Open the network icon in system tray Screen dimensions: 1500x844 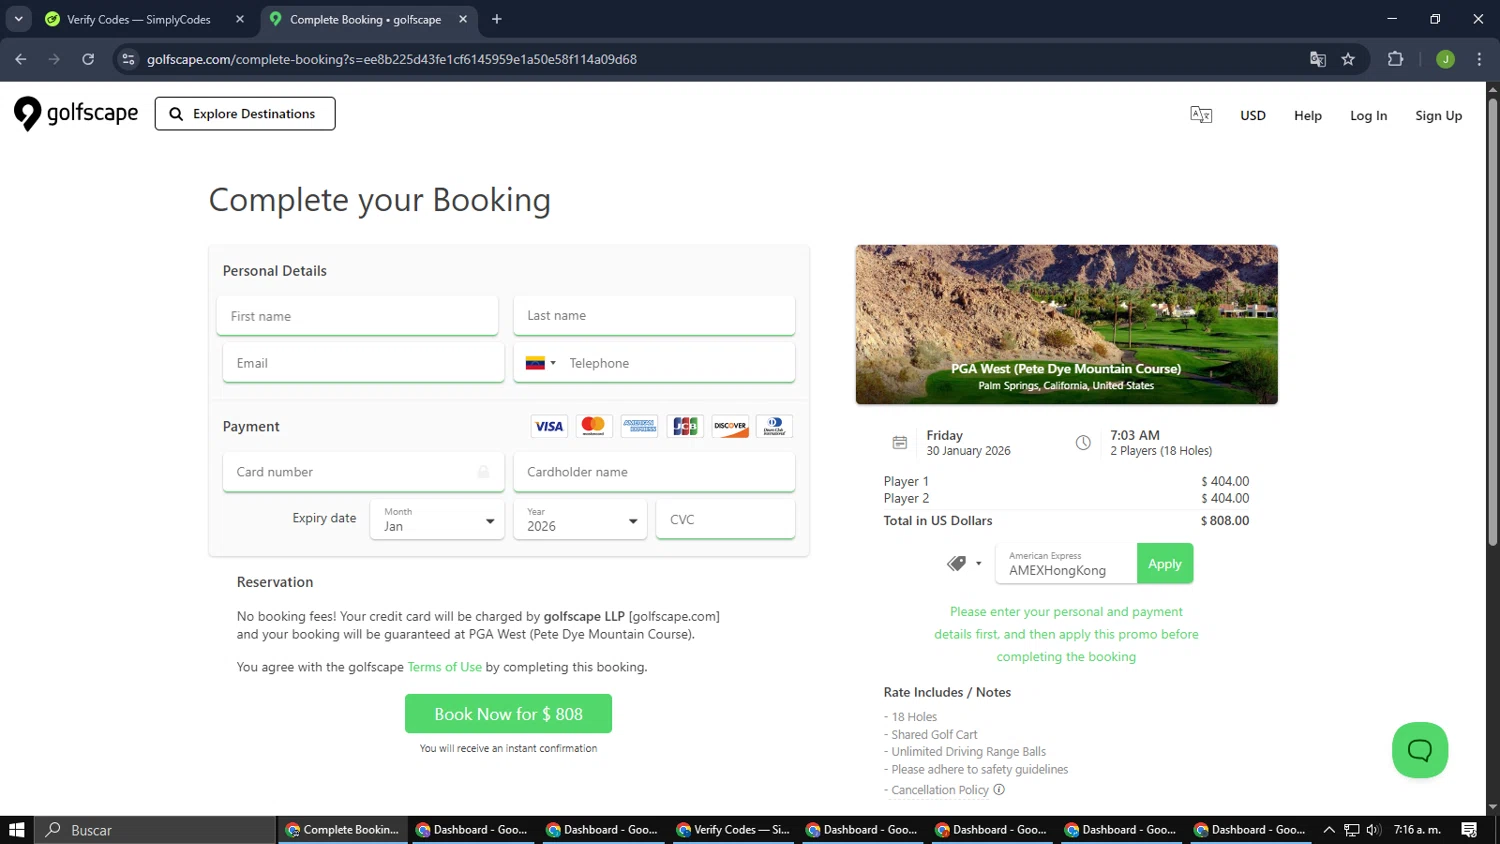[1352, 830]
